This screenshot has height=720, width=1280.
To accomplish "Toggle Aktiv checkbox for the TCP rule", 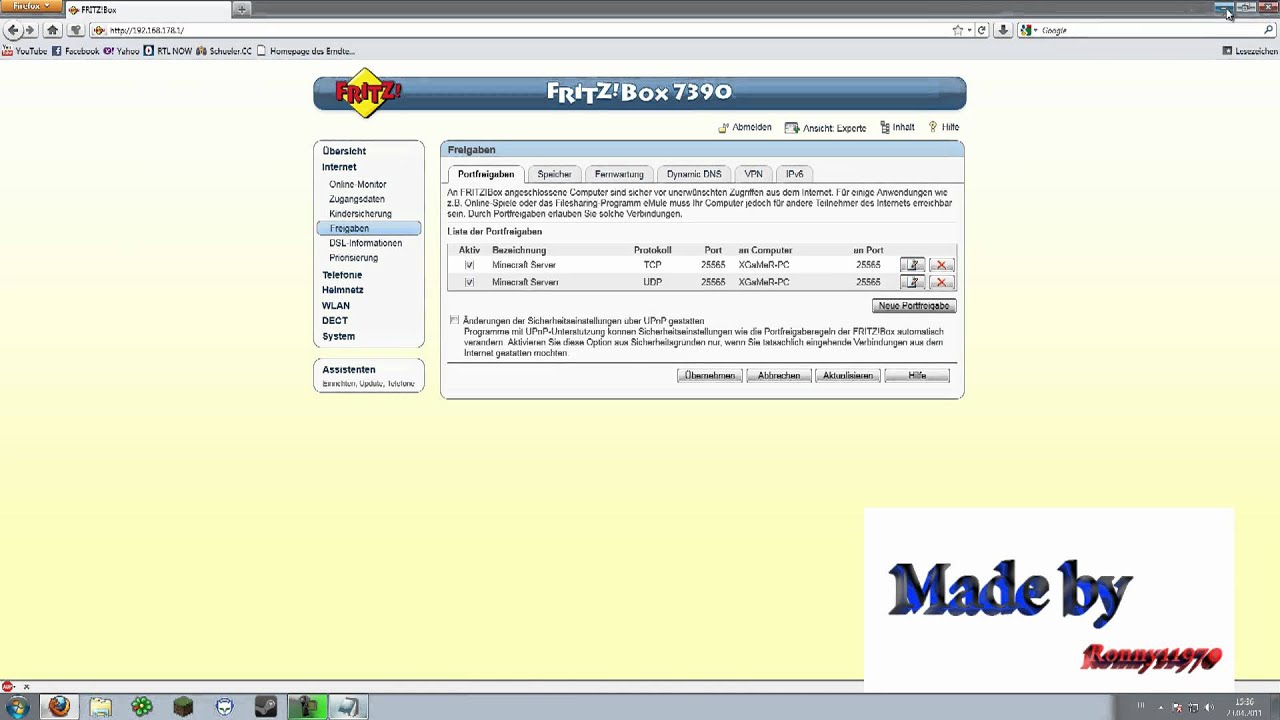I will click(469, 265).
